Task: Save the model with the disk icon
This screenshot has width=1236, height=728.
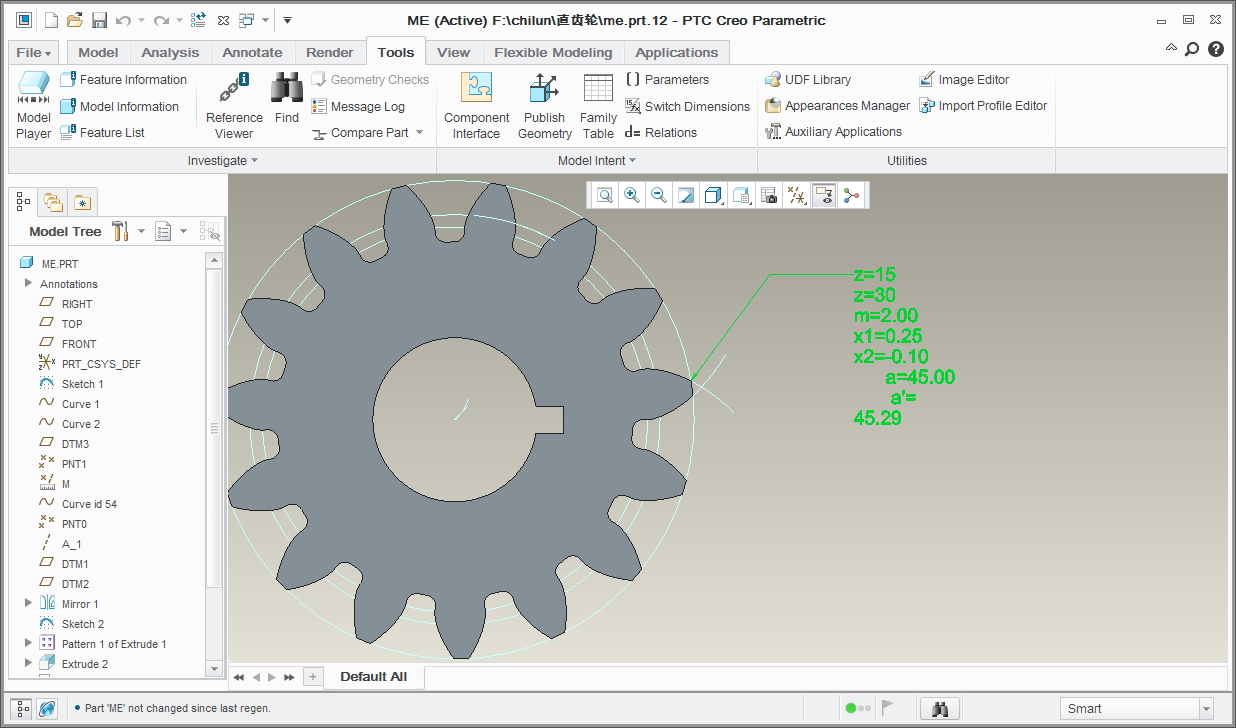Action: [99, 20]
